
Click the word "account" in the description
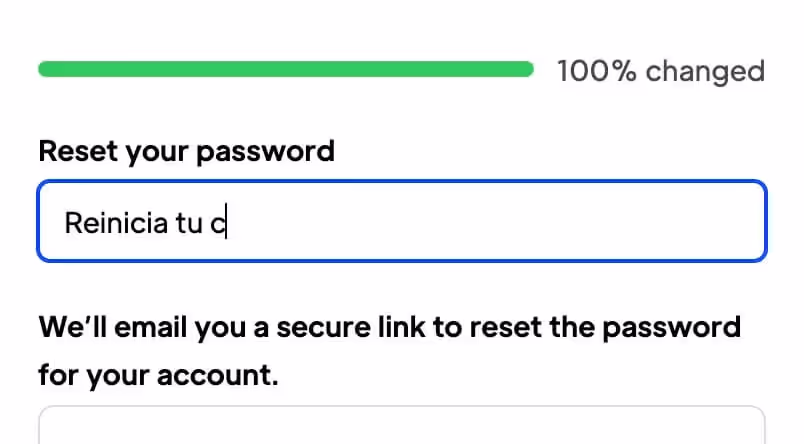coord(220,376)
